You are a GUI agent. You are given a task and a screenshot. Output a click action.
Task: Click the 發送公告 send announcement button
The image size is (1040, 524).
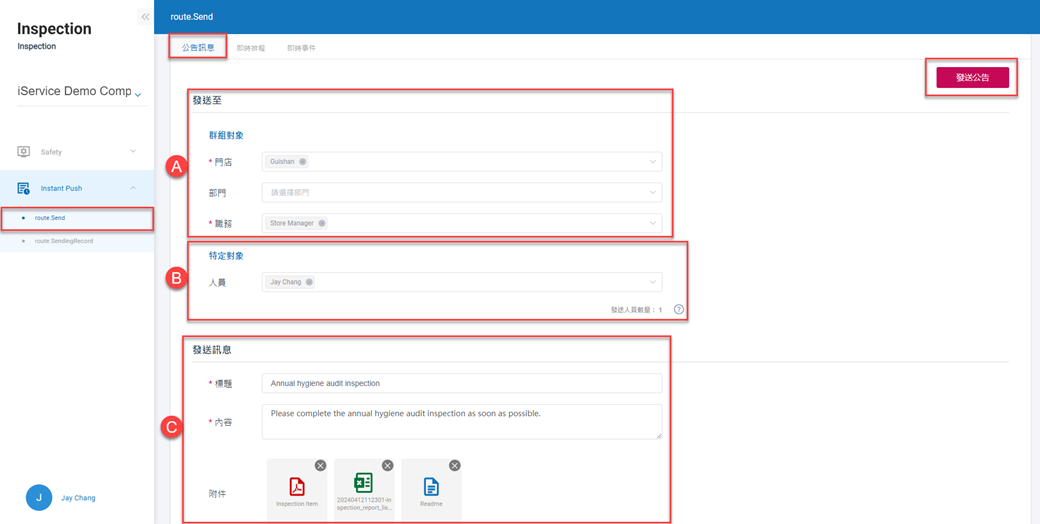972,77
